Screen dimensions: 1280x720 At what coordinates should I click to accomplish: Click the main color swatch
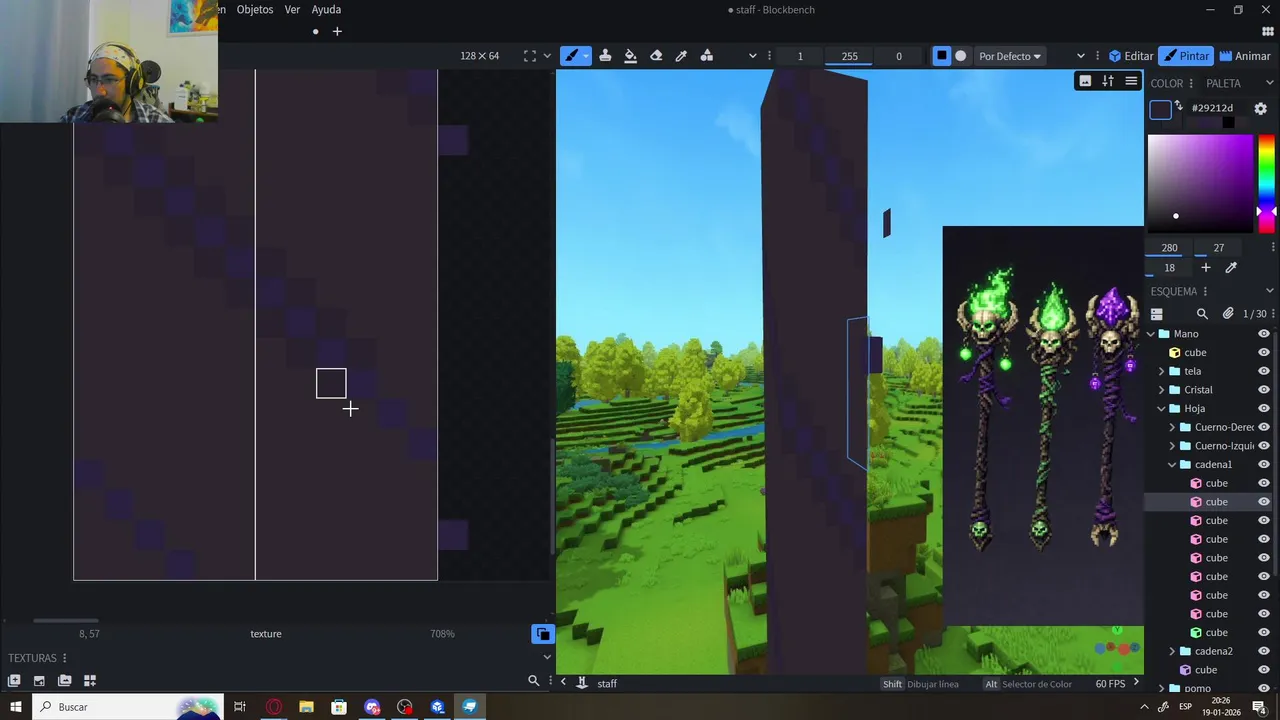click(x=1160, y=110)
